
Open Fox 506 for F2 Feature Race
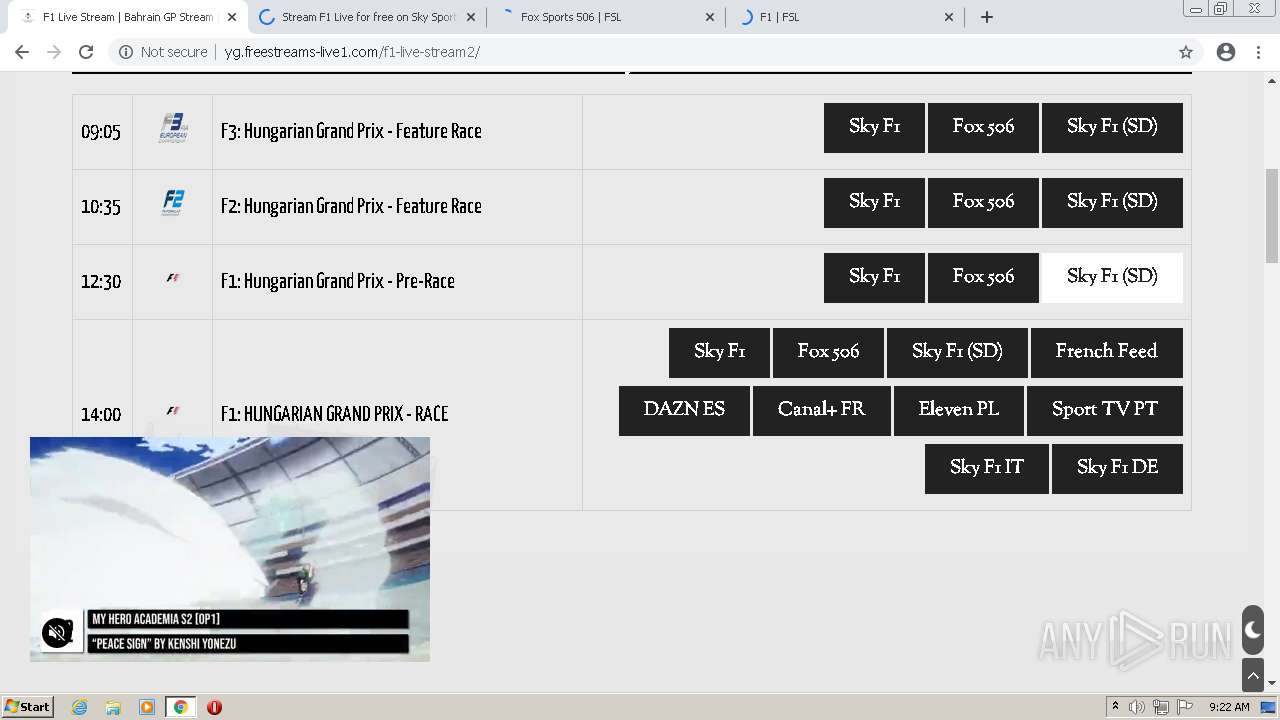point(983,202)
